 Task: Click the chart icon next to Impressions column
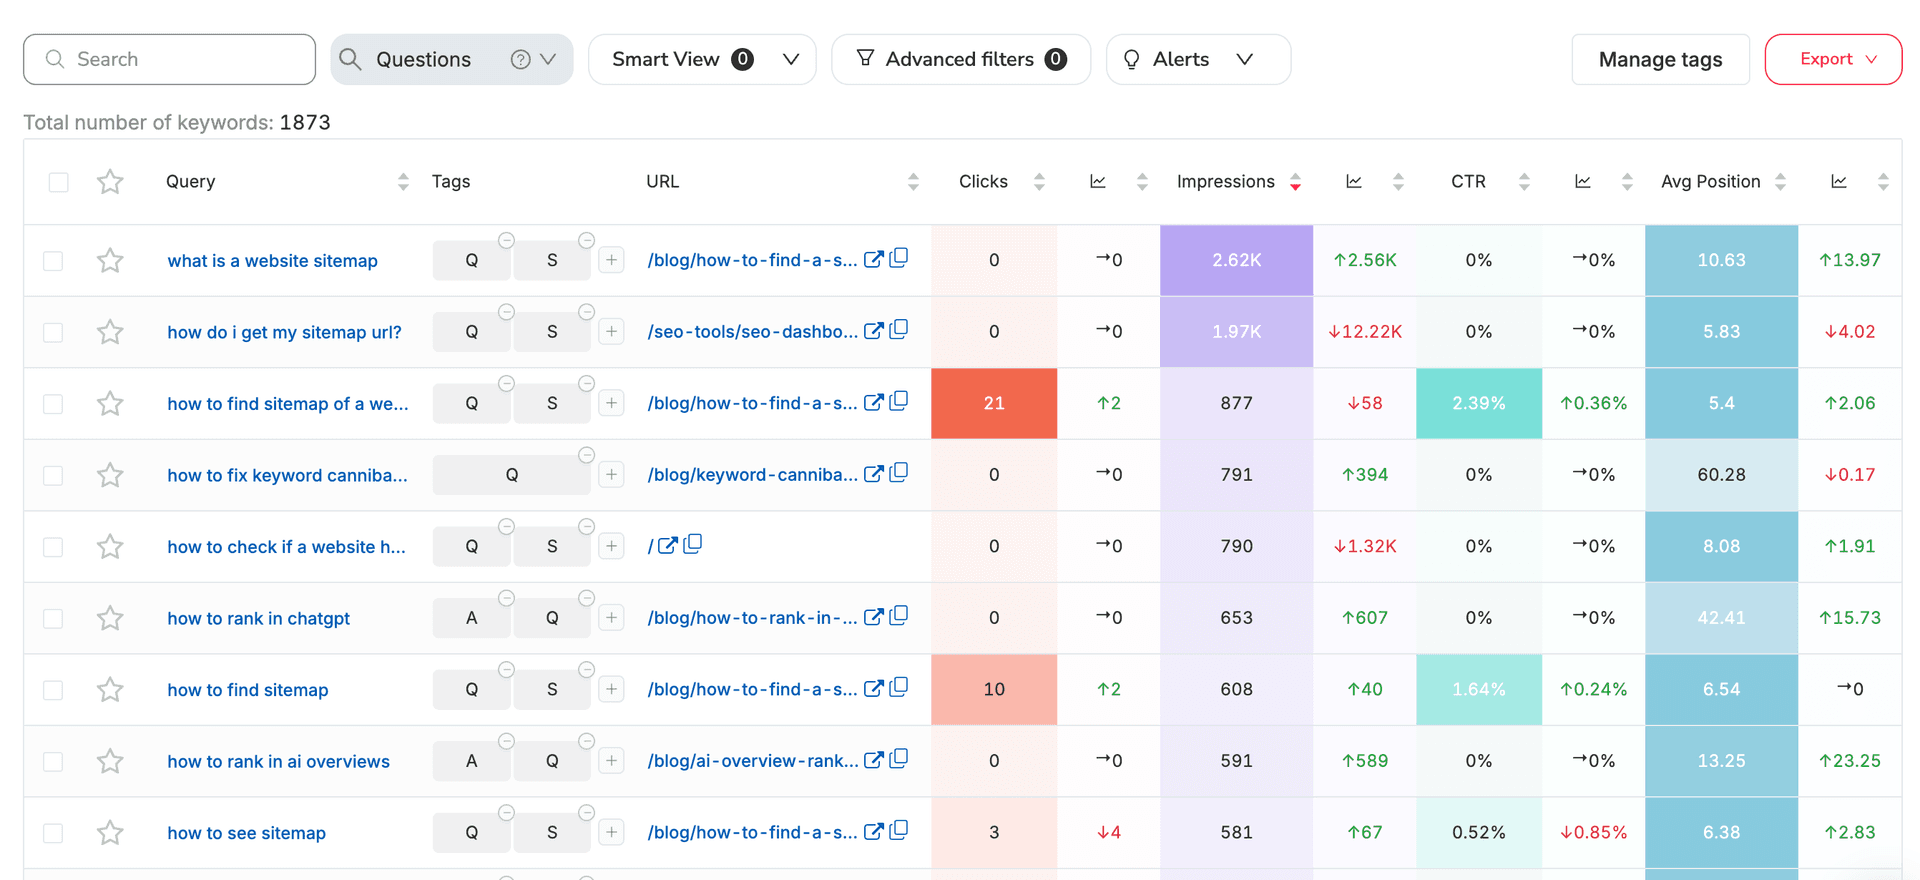(1354, 182)
